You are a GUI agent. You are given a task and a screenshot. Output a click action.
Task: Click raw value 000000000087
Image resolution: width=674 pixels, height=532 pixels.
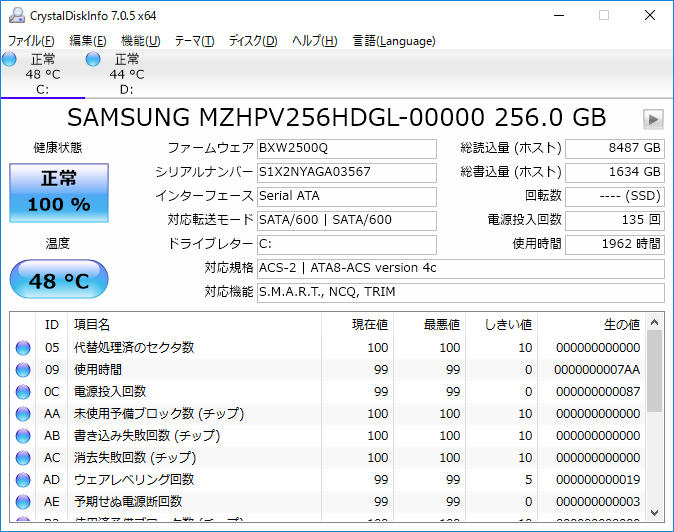[x=598, y=391]
